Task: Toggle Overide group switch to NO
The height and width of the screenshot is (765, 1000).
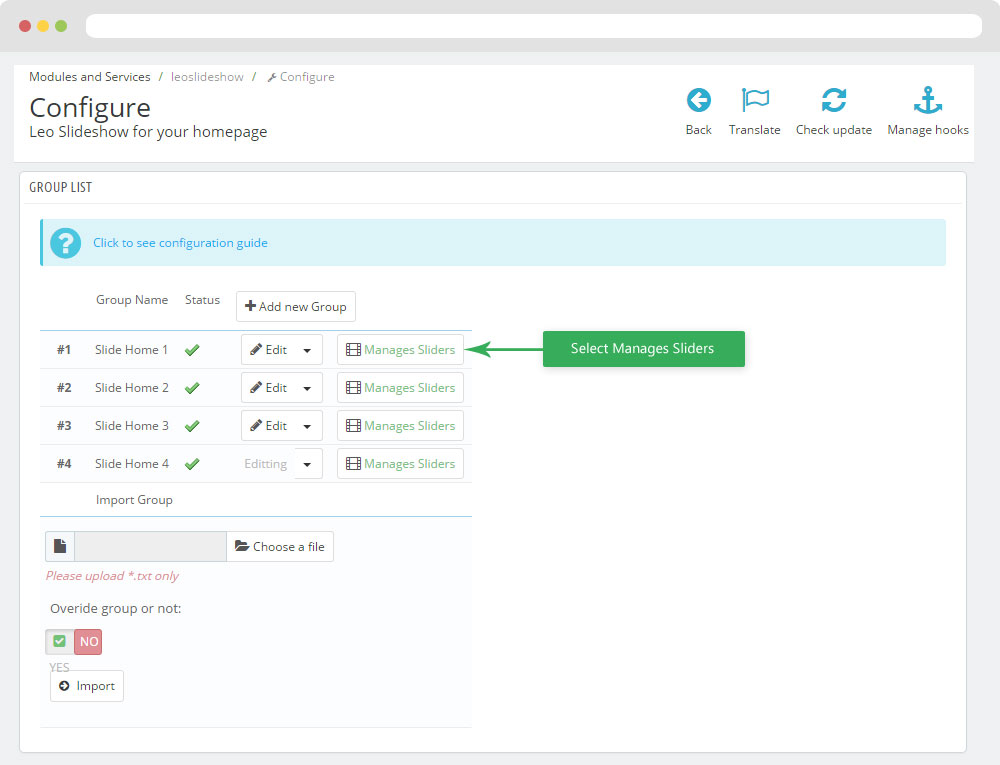Action: click(x=89, y=641)
